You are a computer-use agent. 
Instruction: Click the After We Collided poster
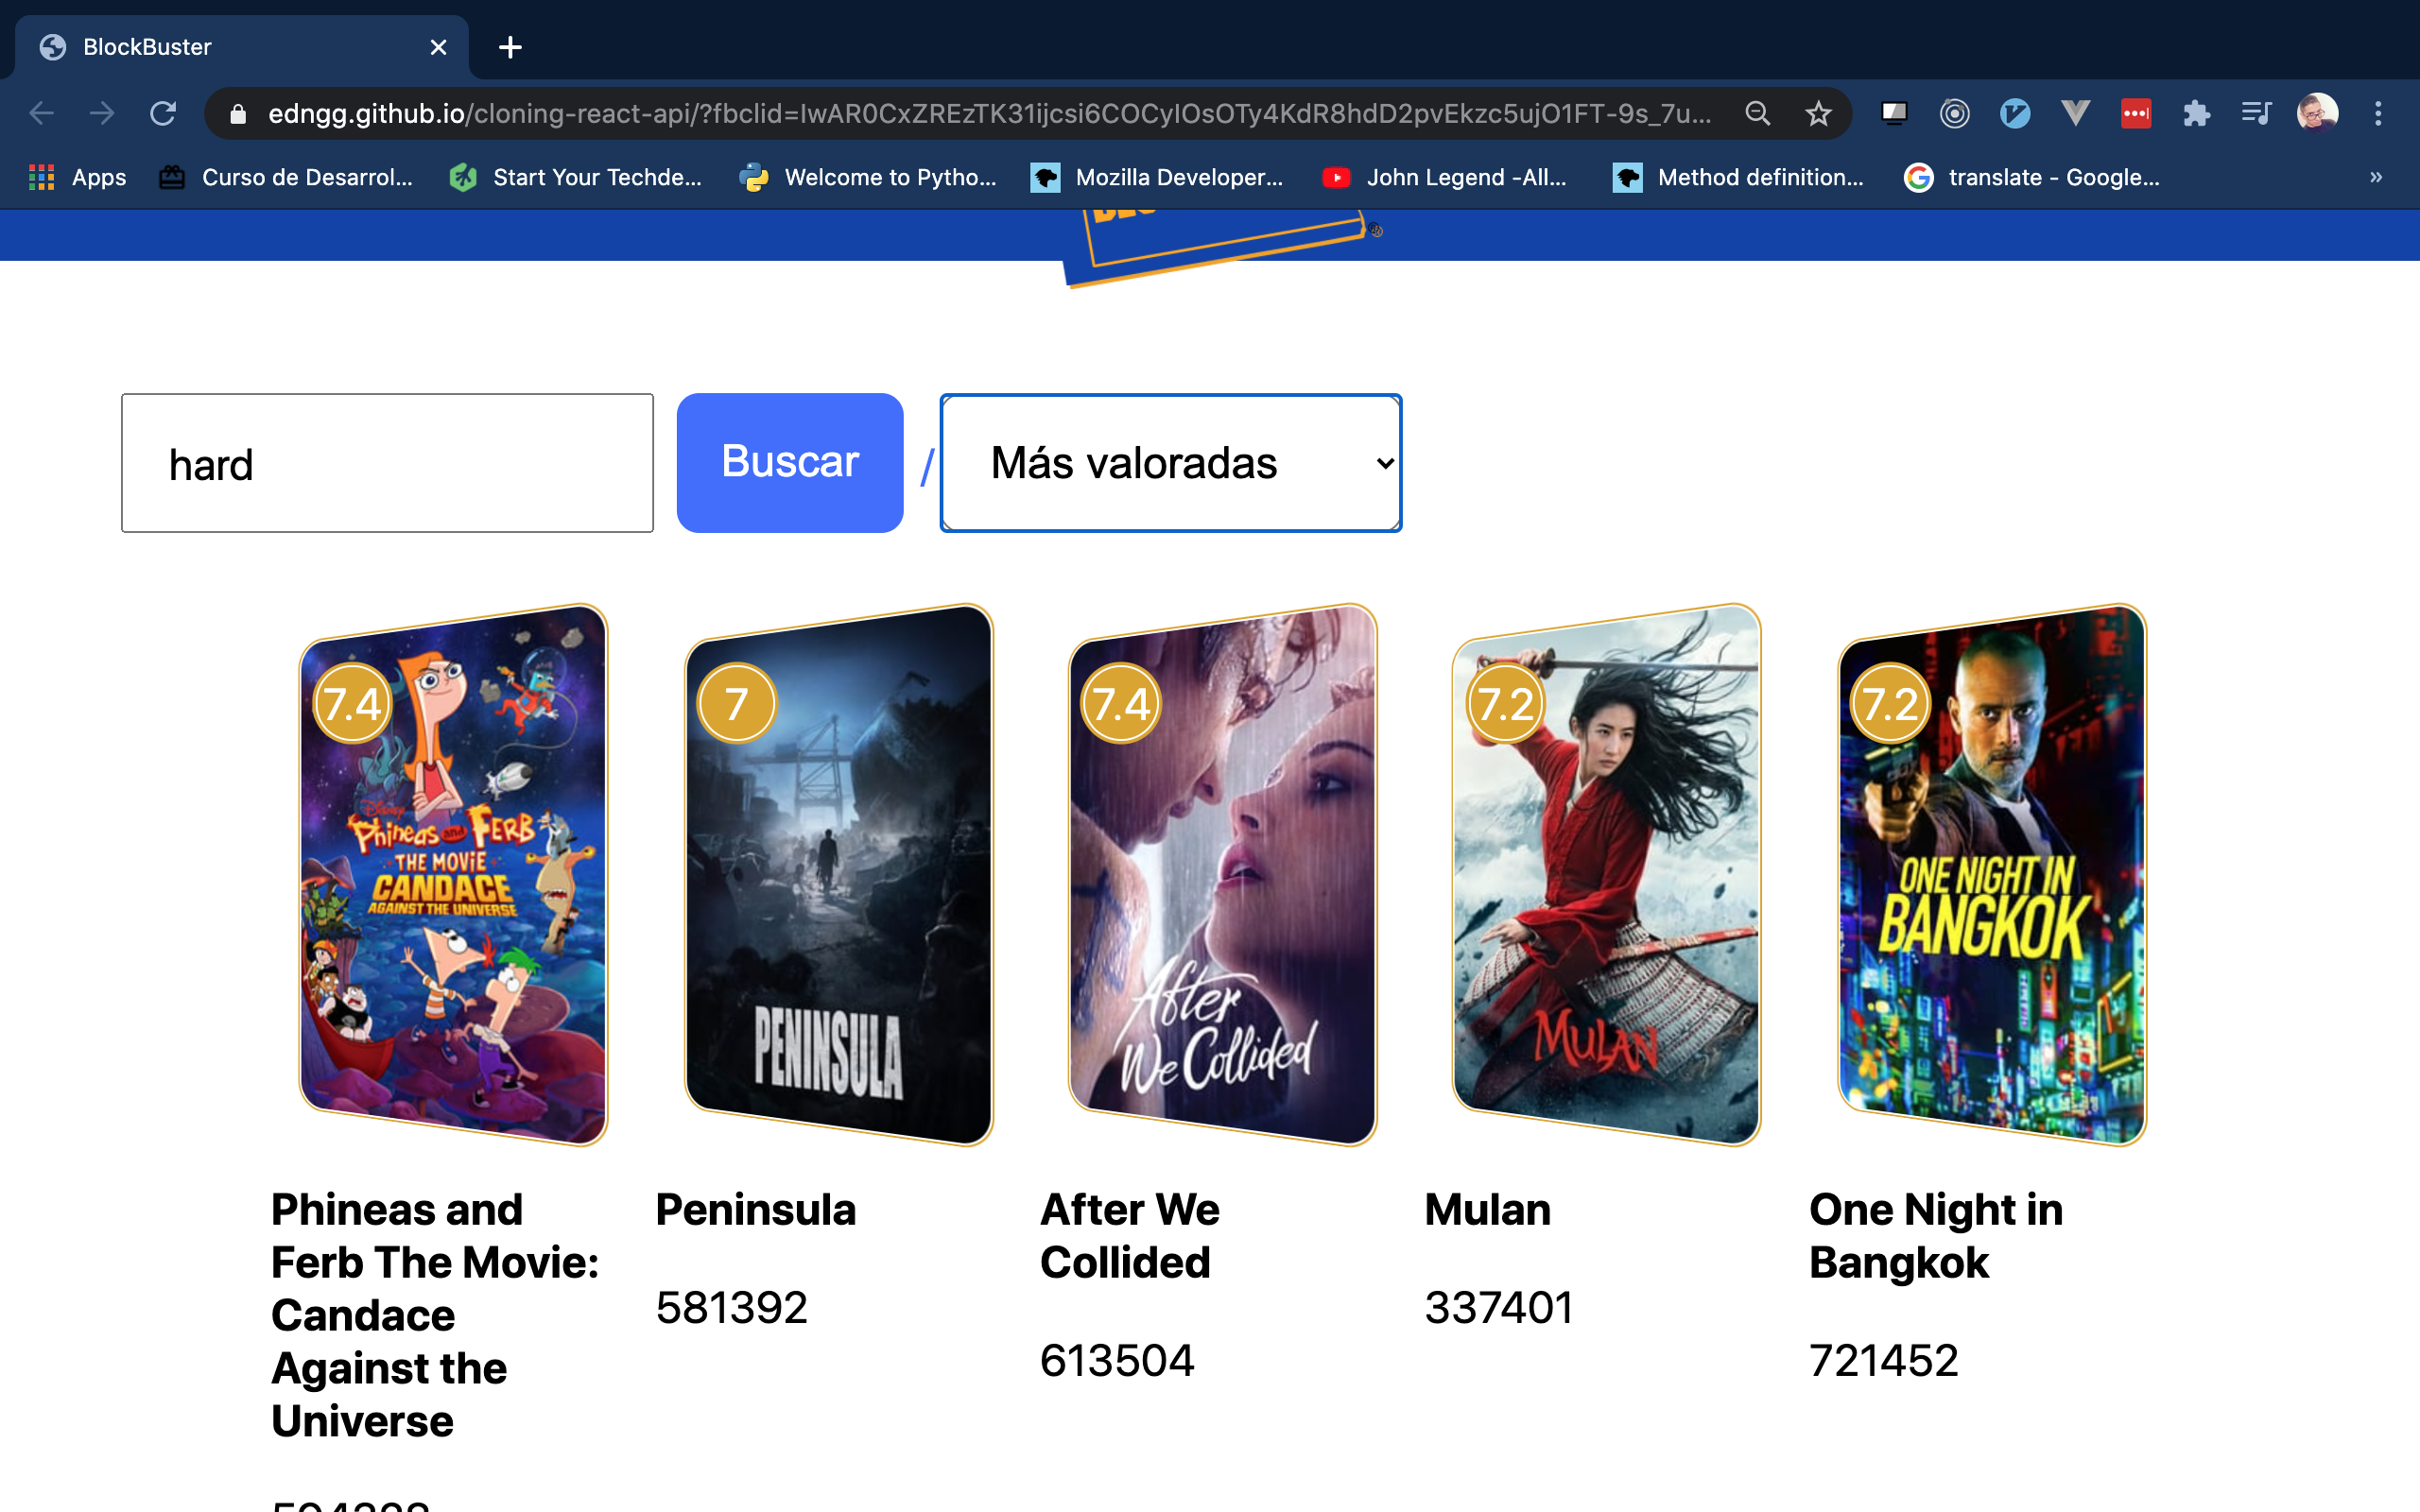[x=1222, y=875]
